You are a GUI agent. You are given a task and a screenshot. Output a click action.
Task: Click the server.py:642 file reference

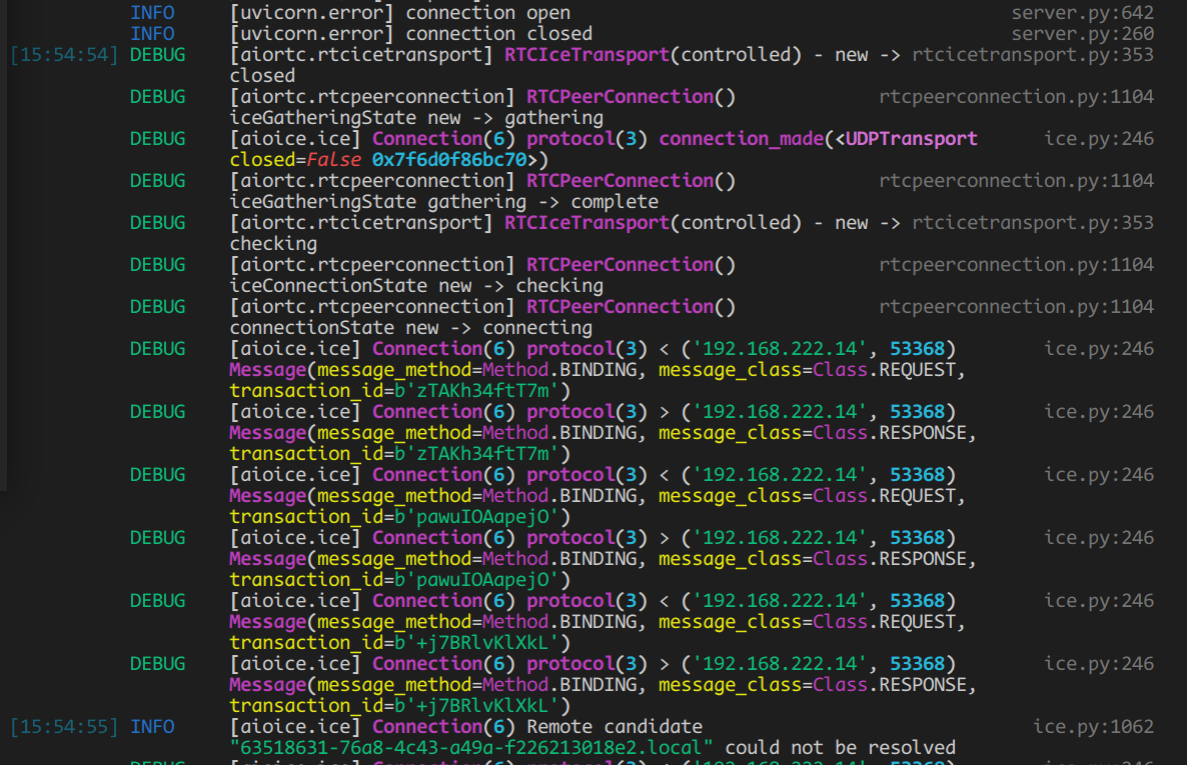tap(1082, 12)
